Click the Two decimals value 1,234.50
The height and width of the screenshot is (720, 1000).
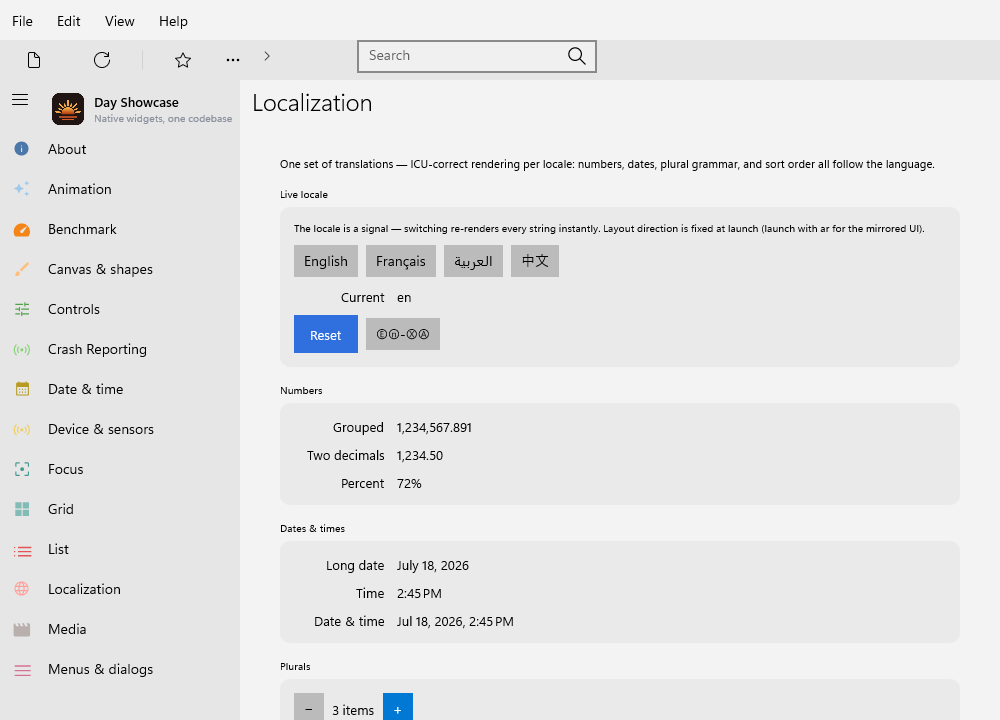point(420,456)
